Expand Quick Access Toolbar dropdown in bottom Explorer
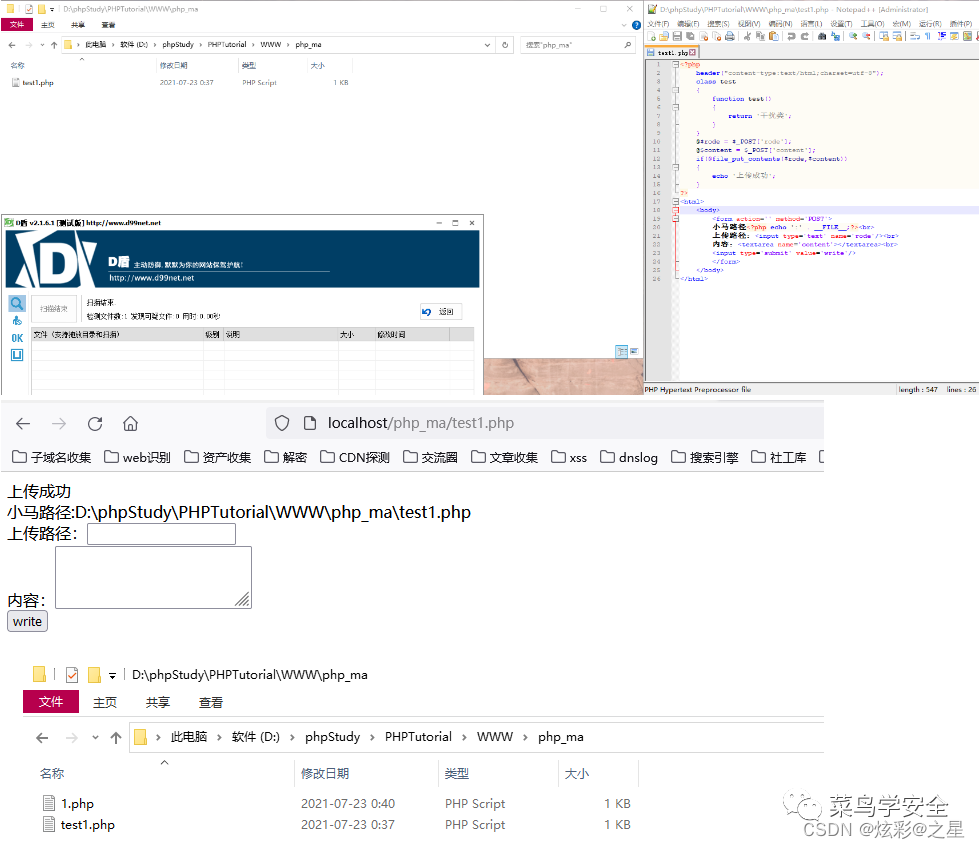980x849 pixels. pyautogui.click(x=112, y=675)
